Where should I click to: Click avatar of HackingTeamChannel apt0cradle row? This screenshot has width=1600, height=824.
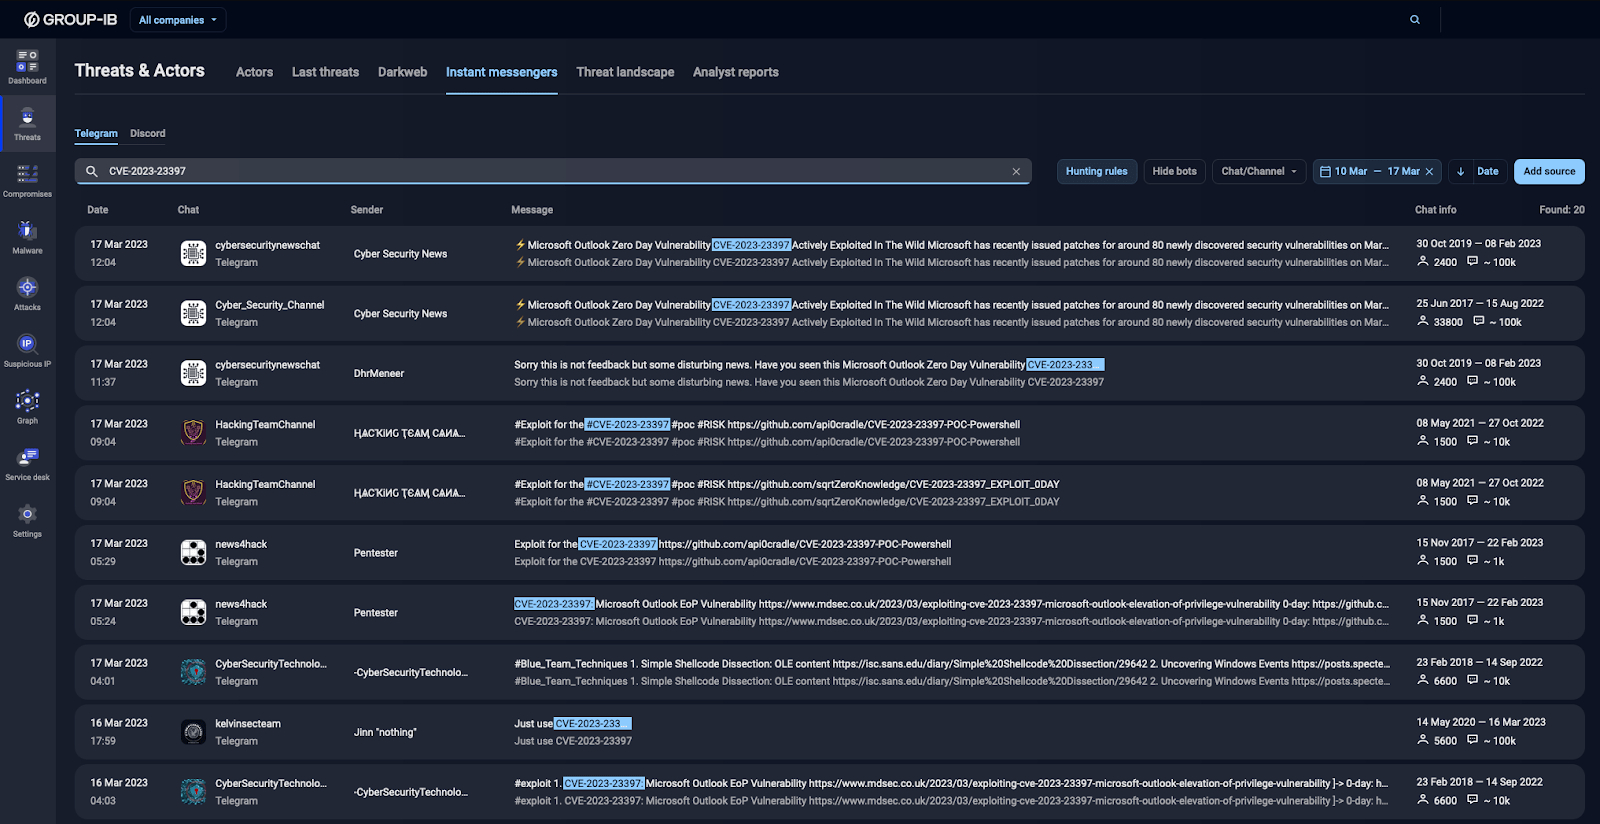tap(193, 433)
